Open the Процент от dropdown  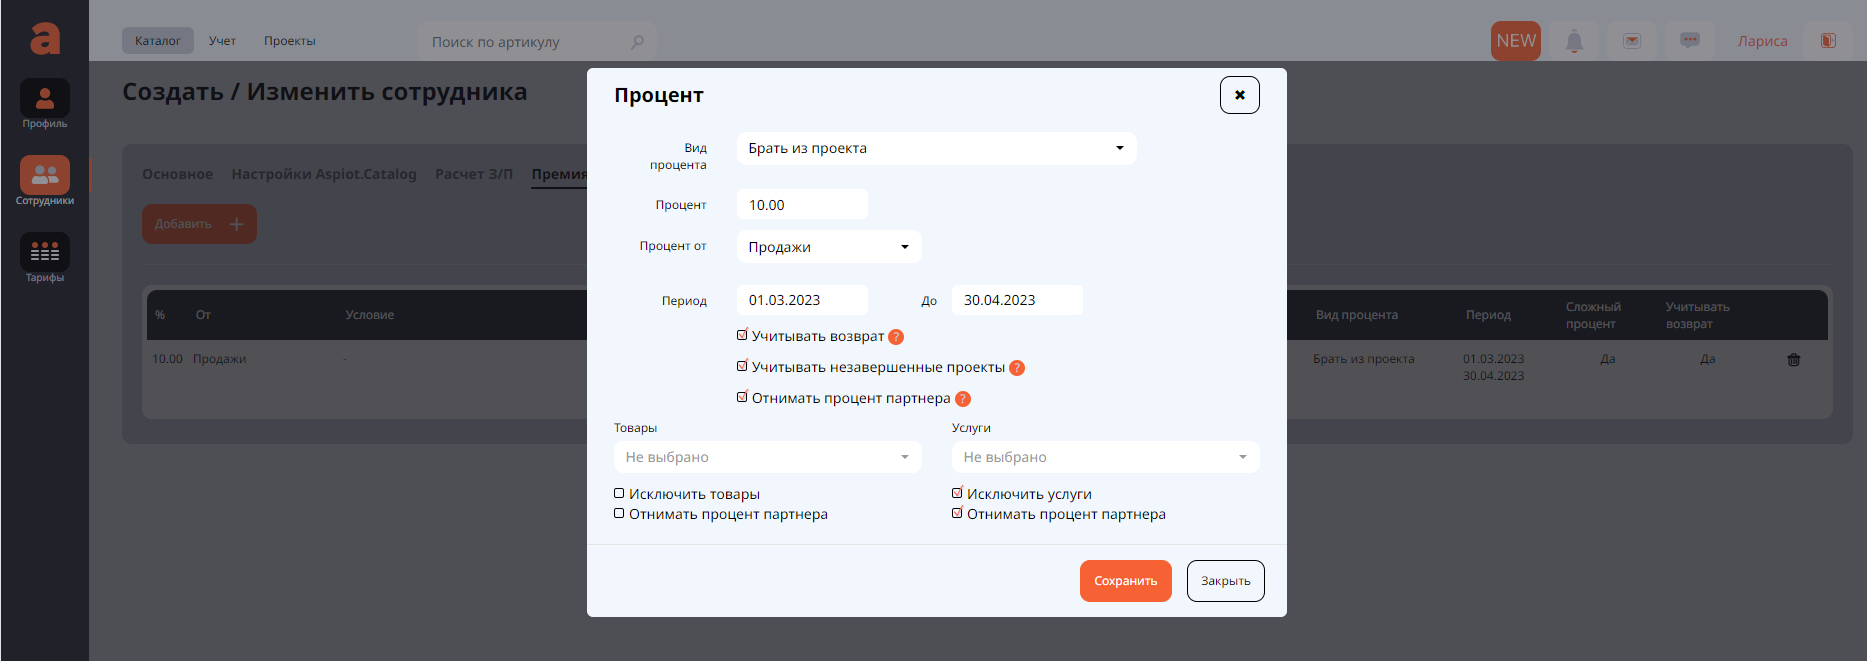(x=828, y=247)
